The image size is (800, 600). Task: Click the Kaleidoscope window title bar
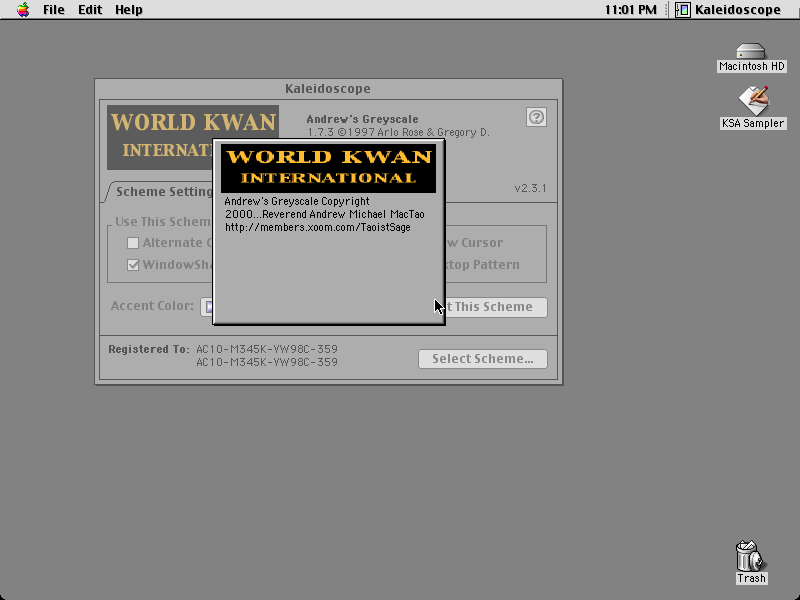pyautogui.click(x=329, y=89)
